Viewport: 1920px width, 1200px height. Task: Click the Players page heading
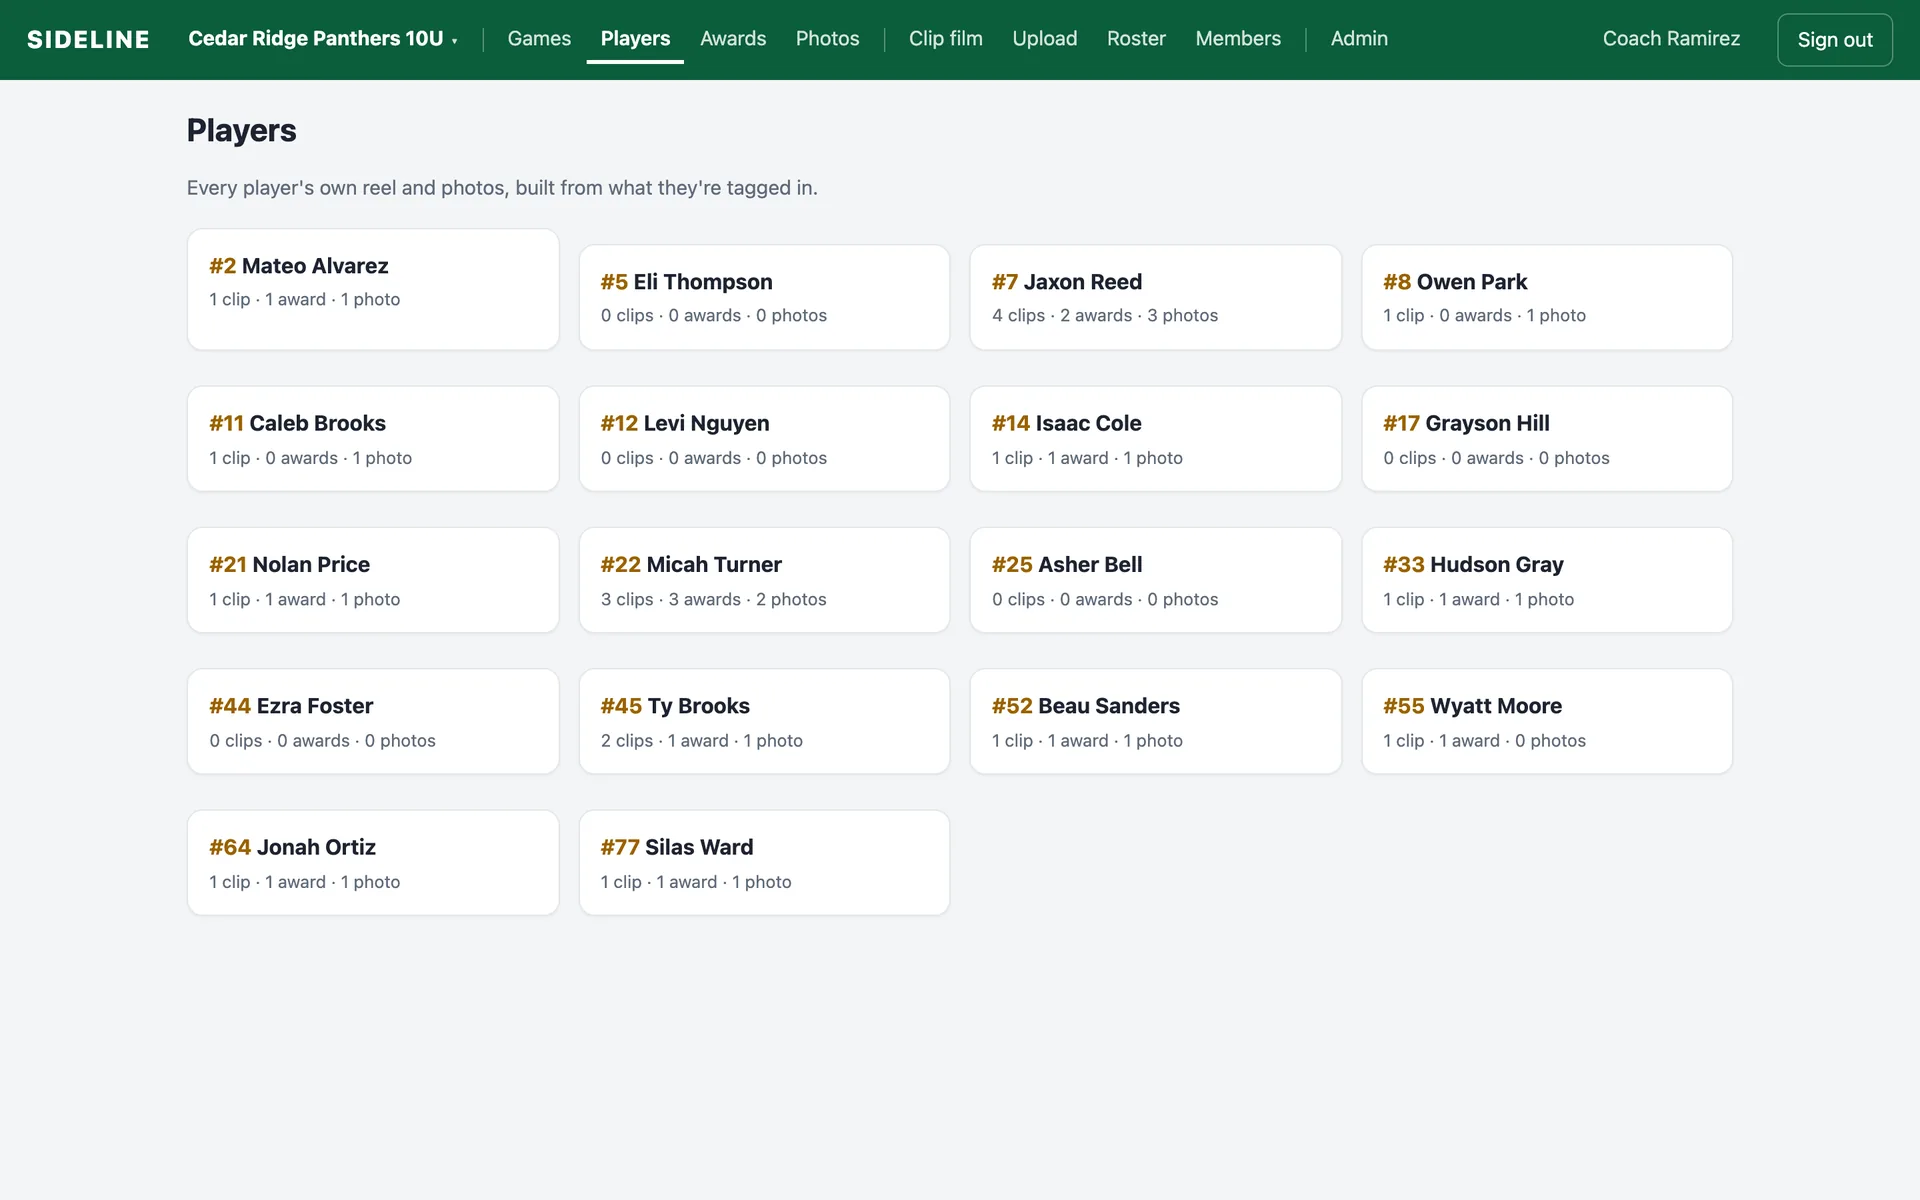[x=241, y=130]
